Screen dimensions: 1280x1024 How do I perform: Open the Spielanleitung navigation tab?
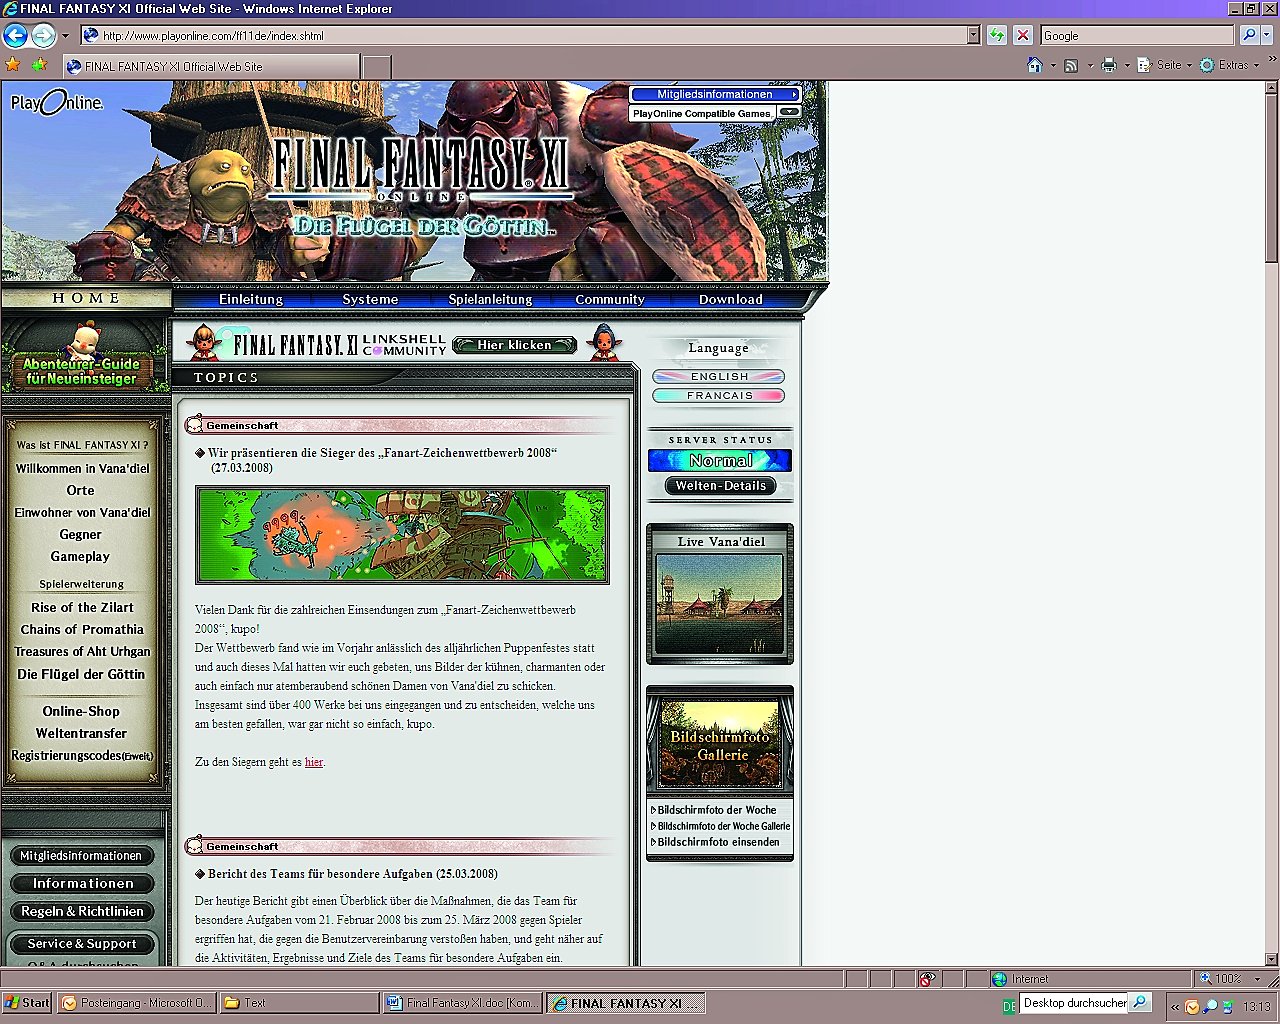coord(490,299)
